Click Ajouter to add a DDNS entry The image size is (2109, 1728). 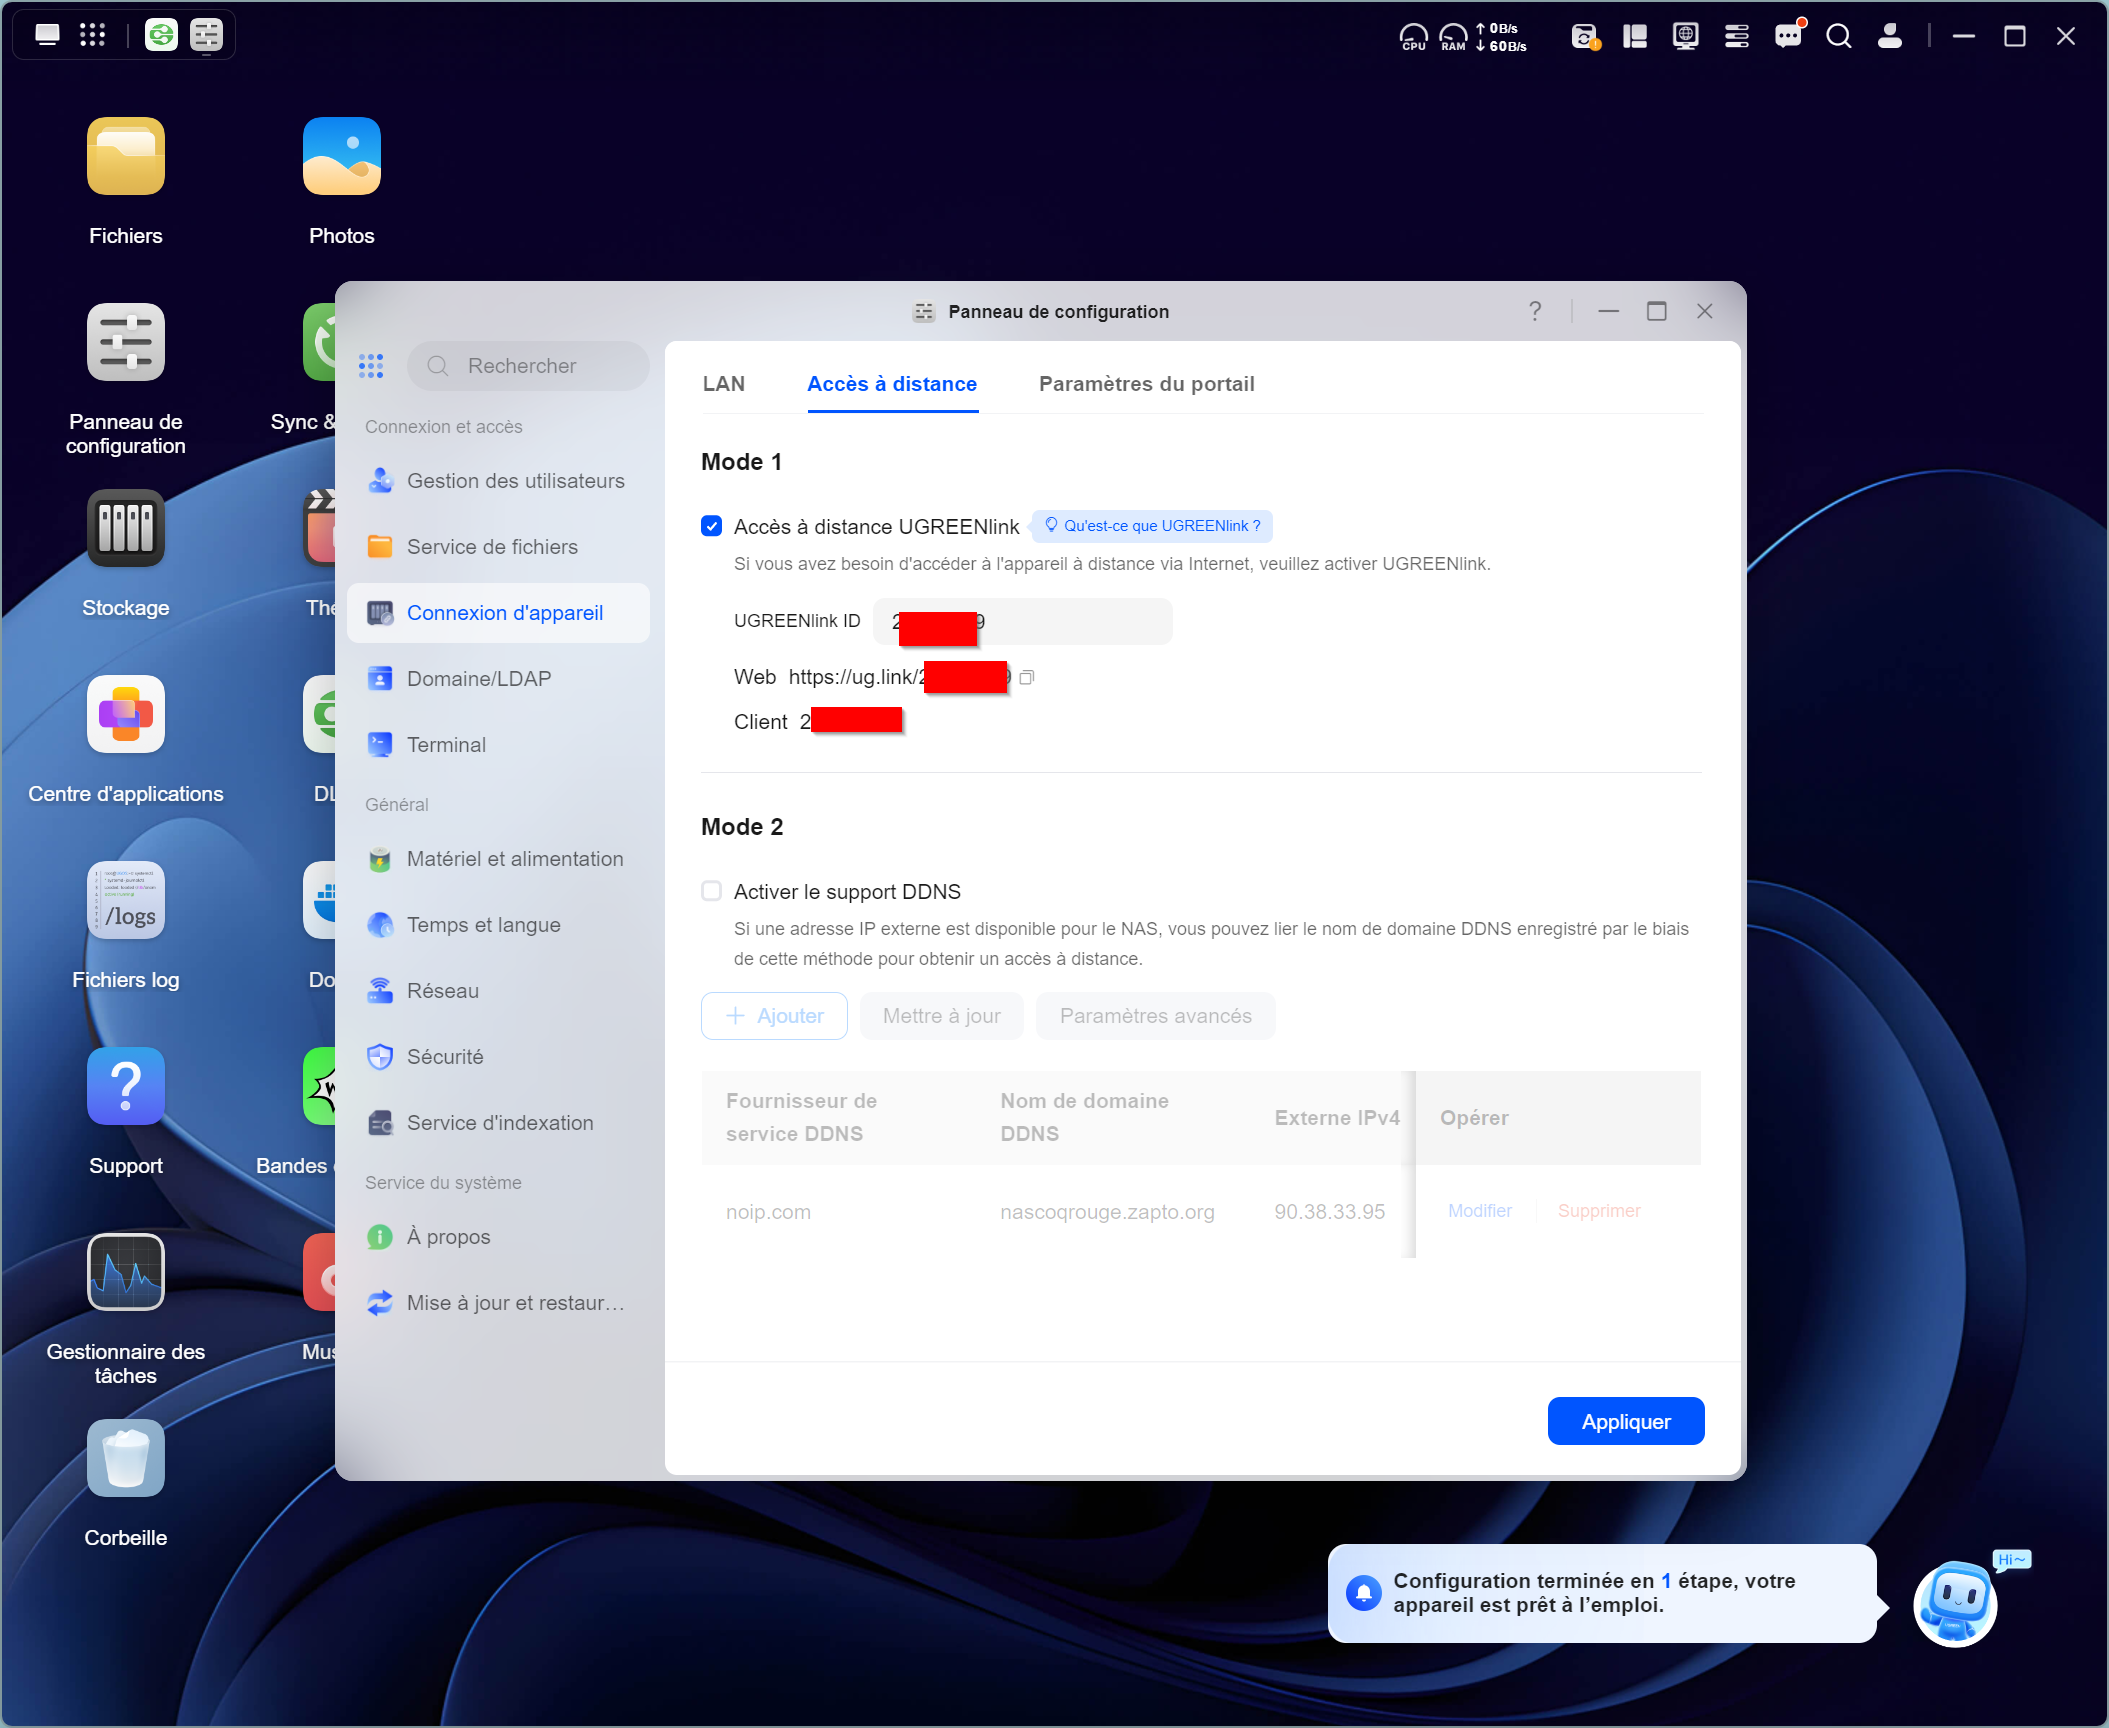tap(774, 1016)
